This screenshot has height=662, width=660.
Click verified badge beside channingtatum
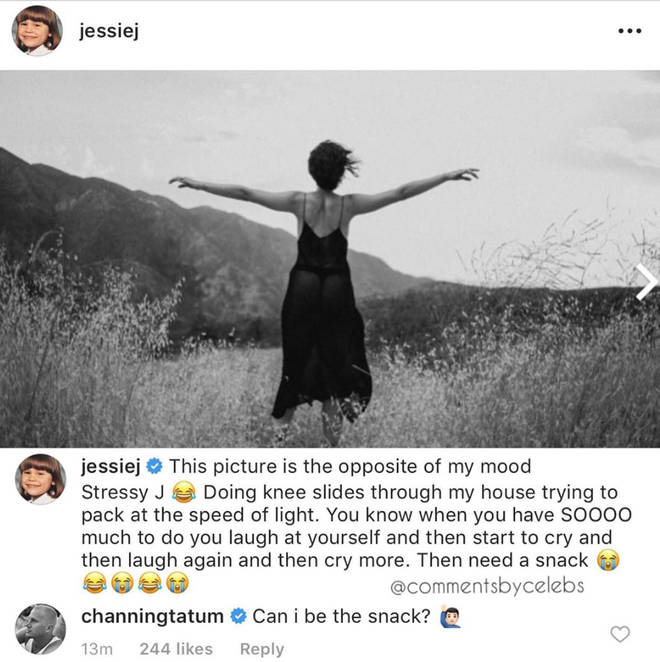239,616
